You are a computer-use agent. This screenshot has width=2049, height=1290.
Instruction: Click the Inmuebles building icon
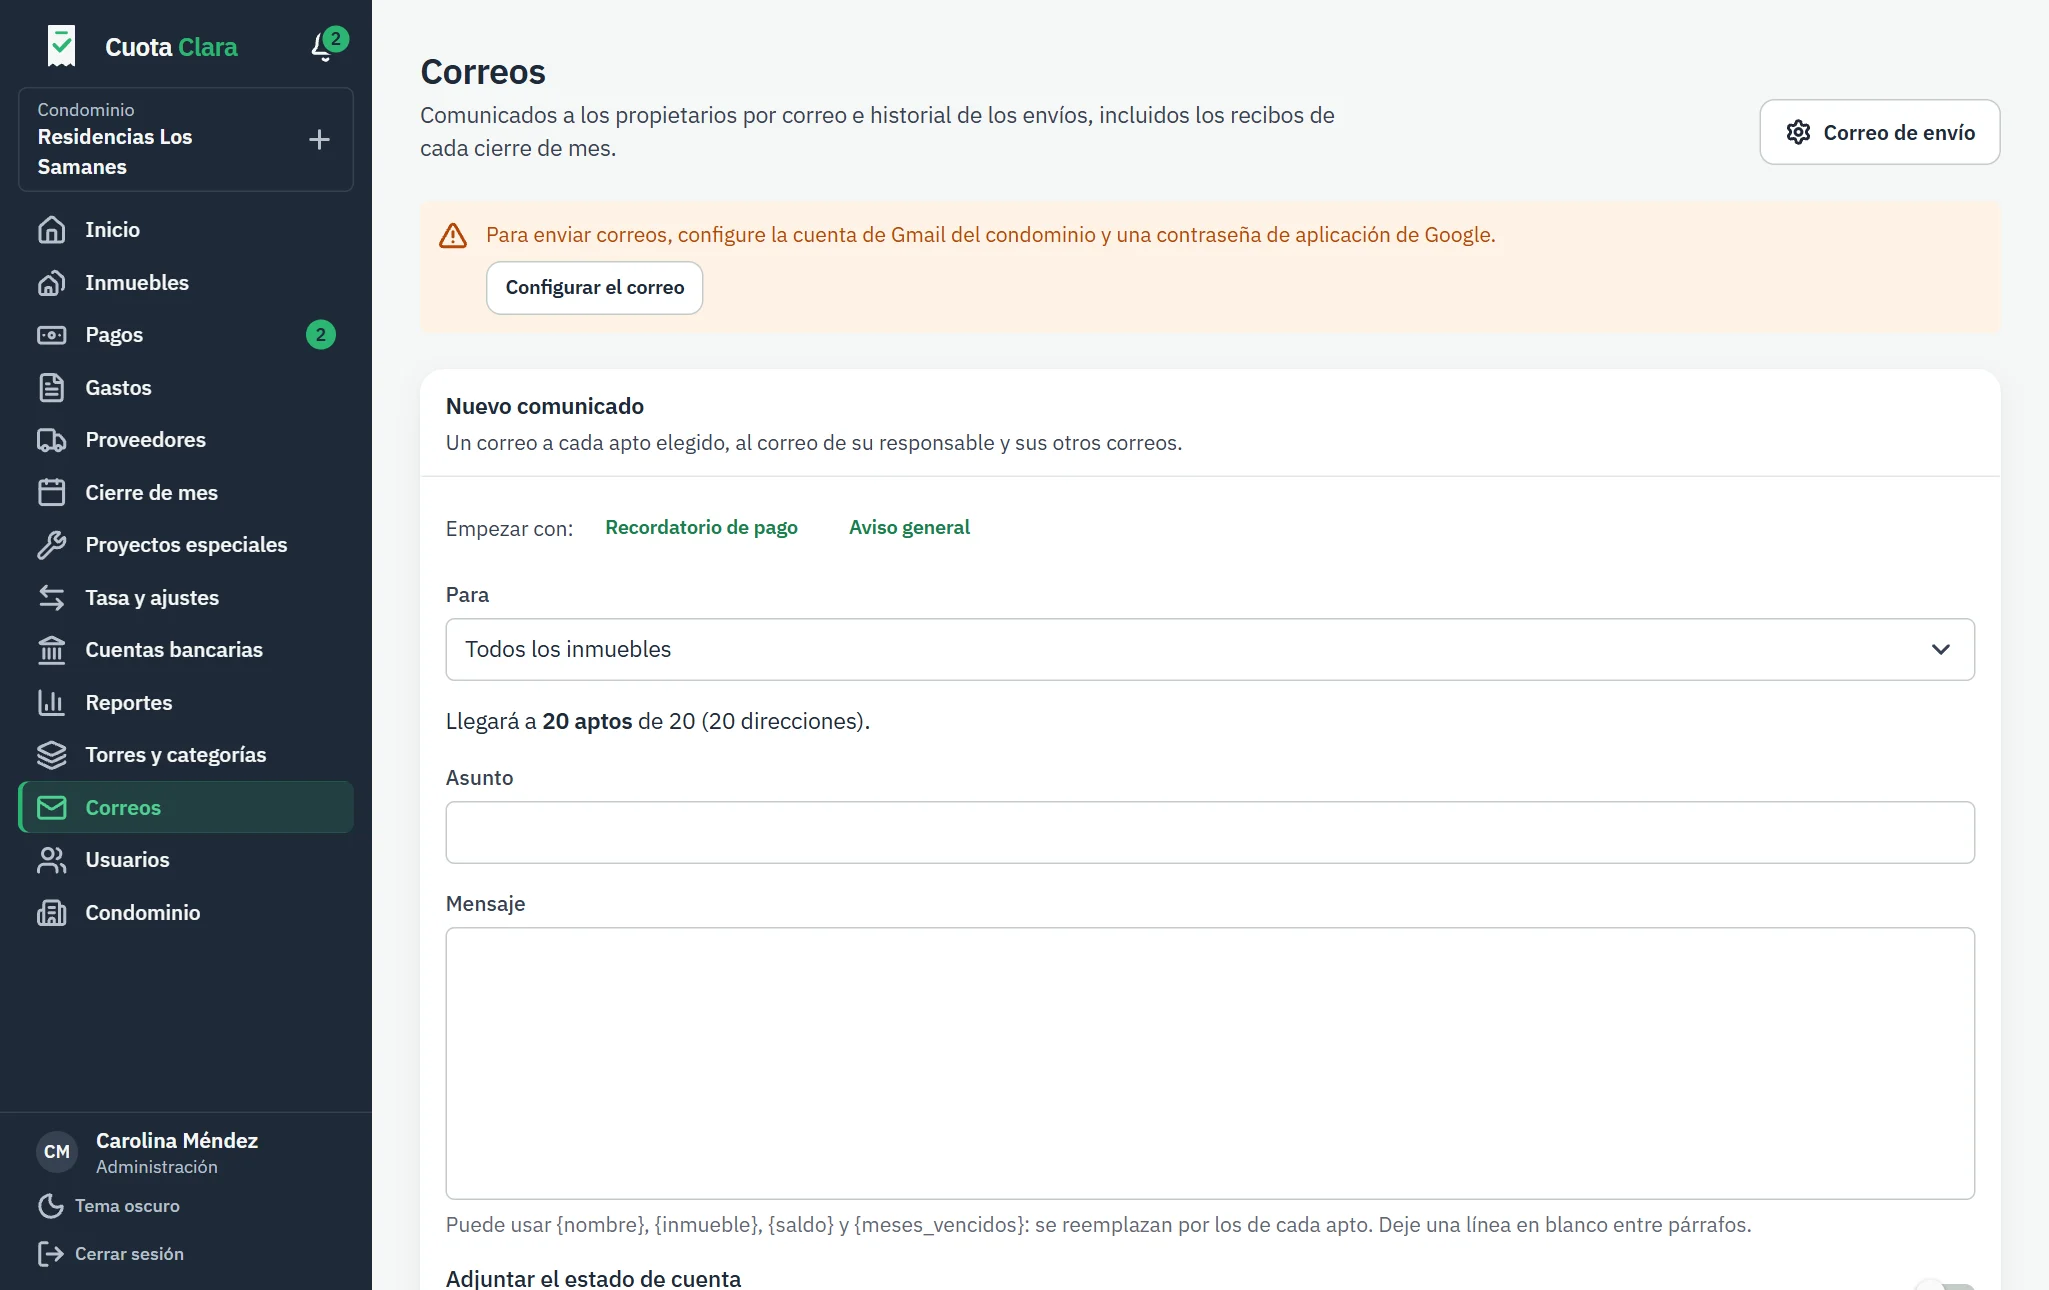52,283
